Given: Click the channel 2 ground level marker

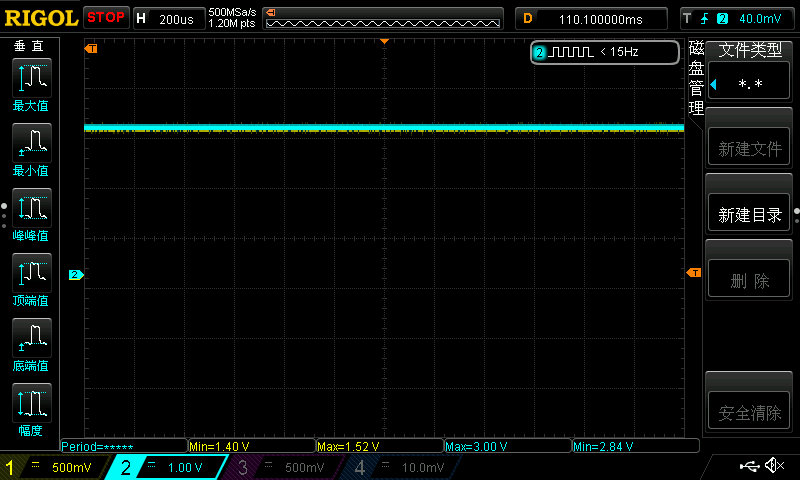Looking at the screenshot, I should click(x=76, y=275).
